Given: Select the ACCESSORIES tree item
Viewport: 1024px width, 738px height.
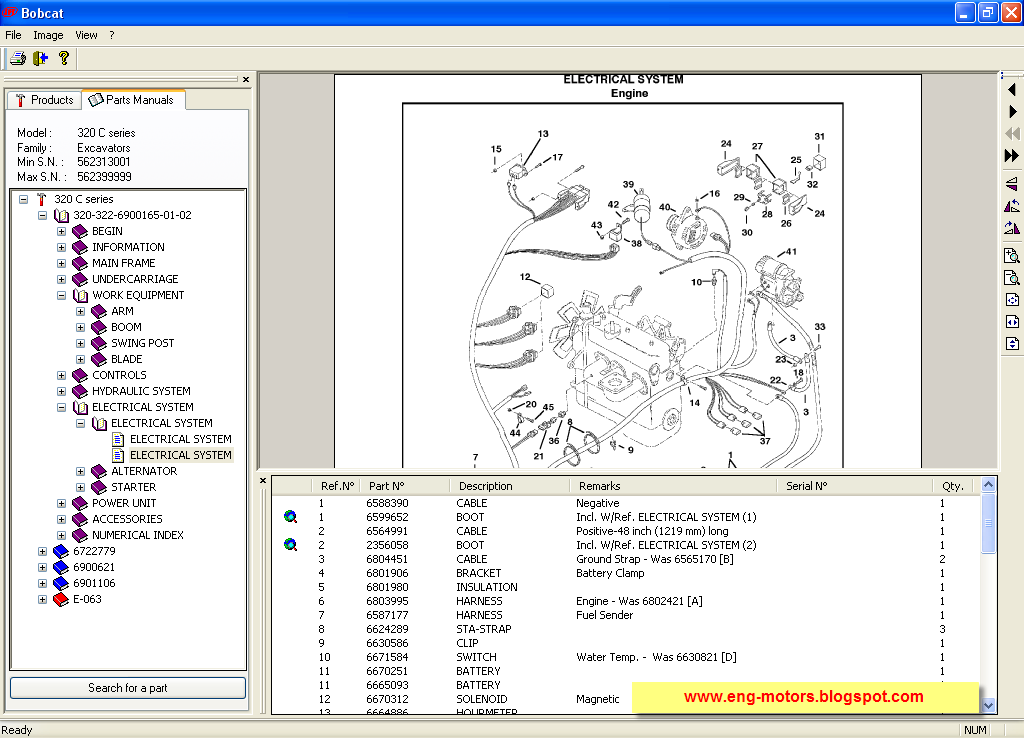Looking at the screenshot, I should tap(127, 519).
